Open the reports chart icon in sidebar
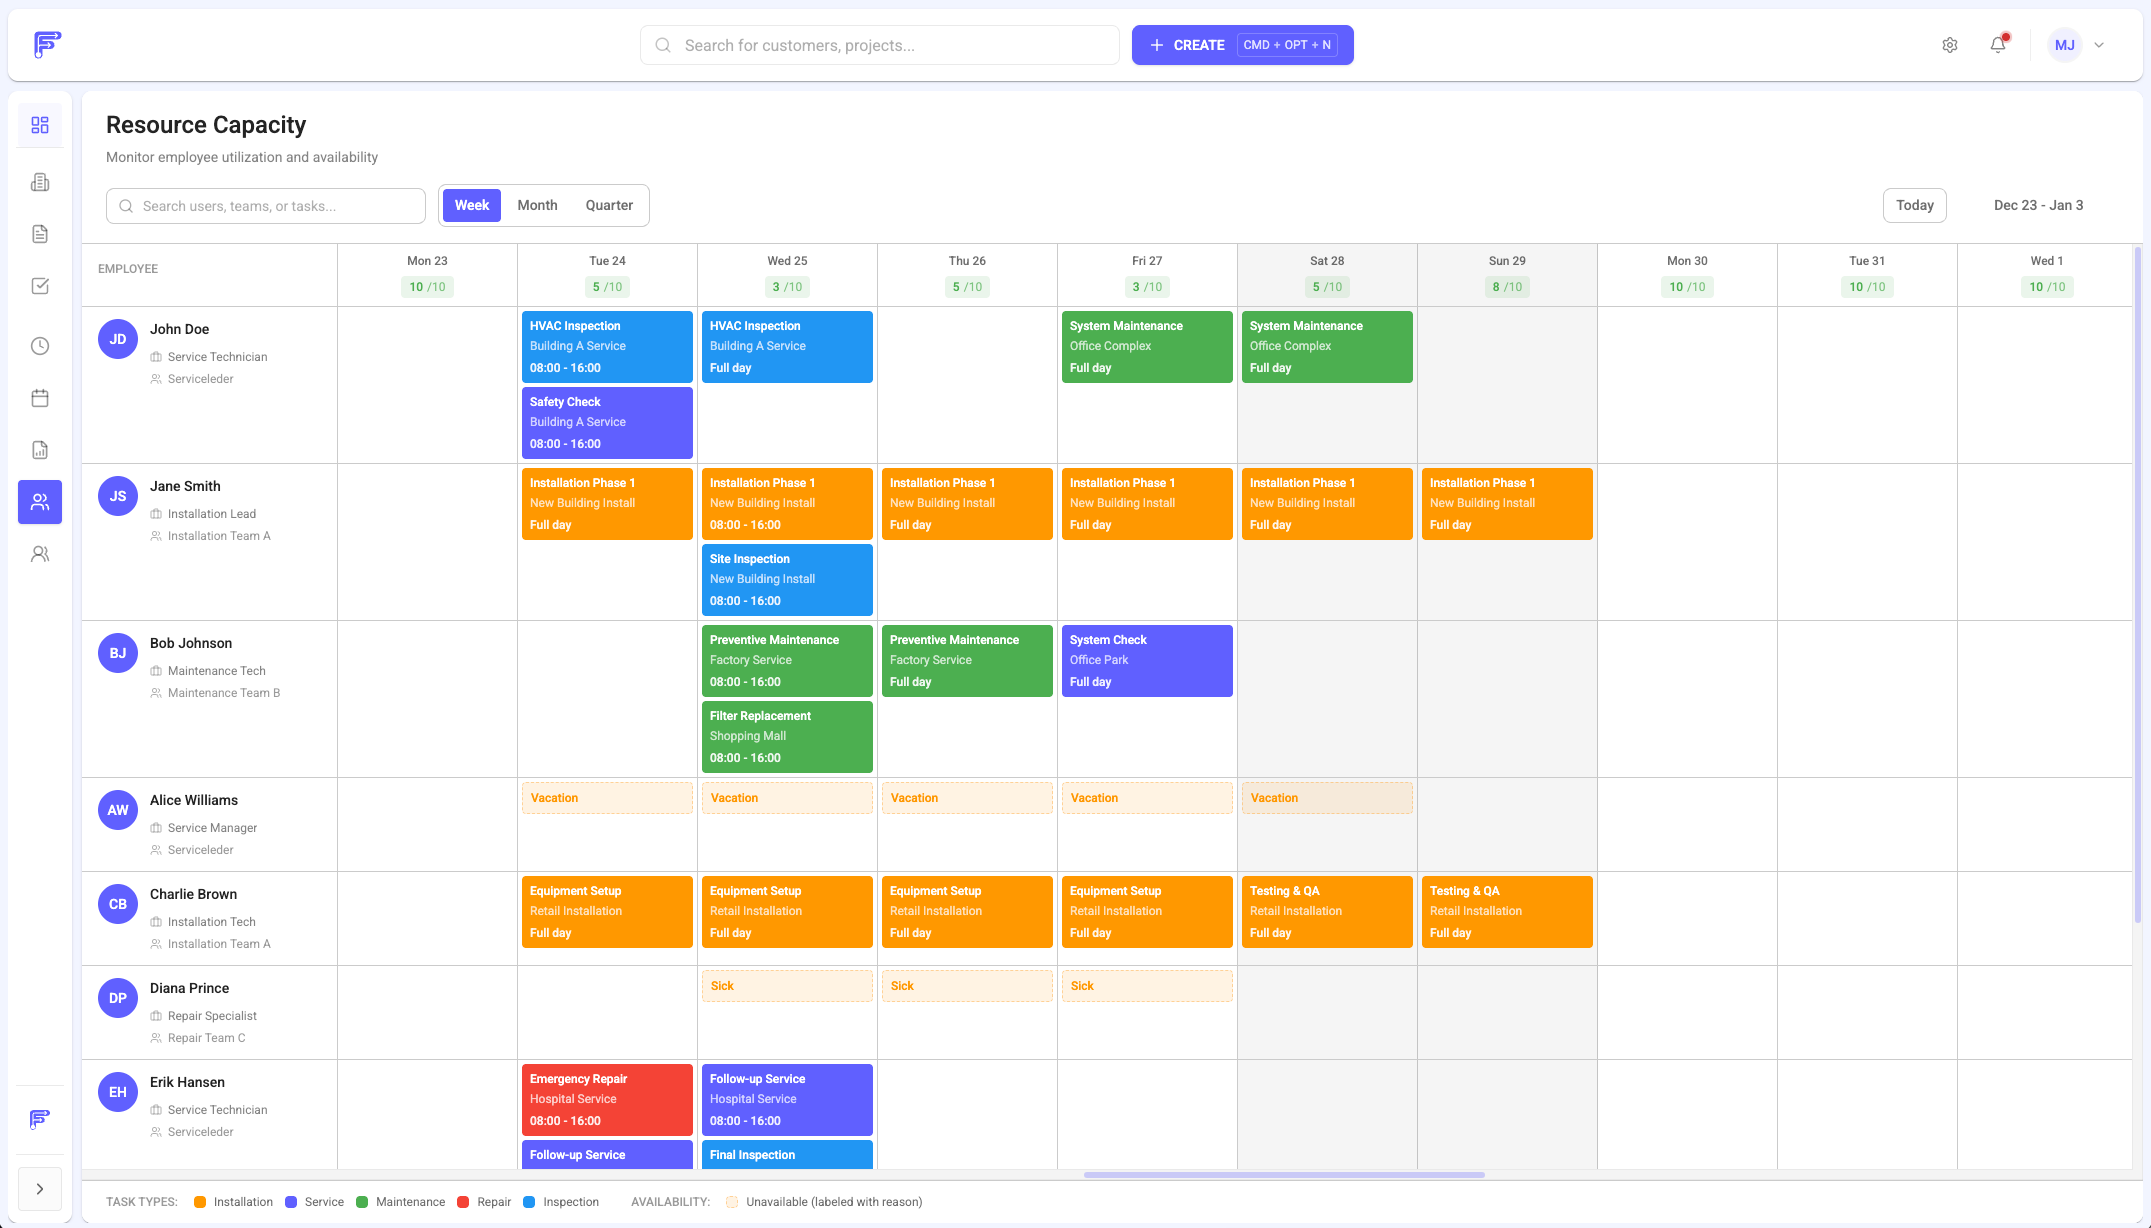 (40, 449)
